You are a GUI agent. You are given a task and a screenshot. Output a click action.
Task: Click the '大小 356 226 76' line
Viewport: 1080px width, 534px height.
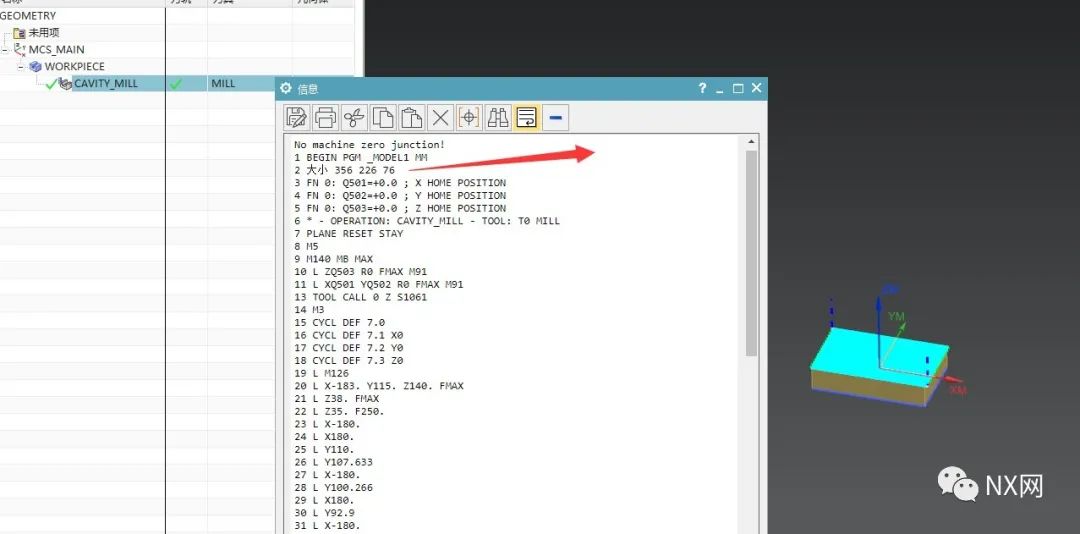pyautogui.click(x=344, y=170)
